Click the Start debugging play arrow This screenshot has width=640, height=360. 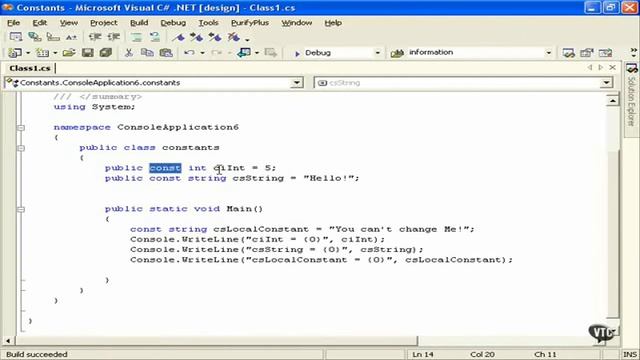coord(297,53)
